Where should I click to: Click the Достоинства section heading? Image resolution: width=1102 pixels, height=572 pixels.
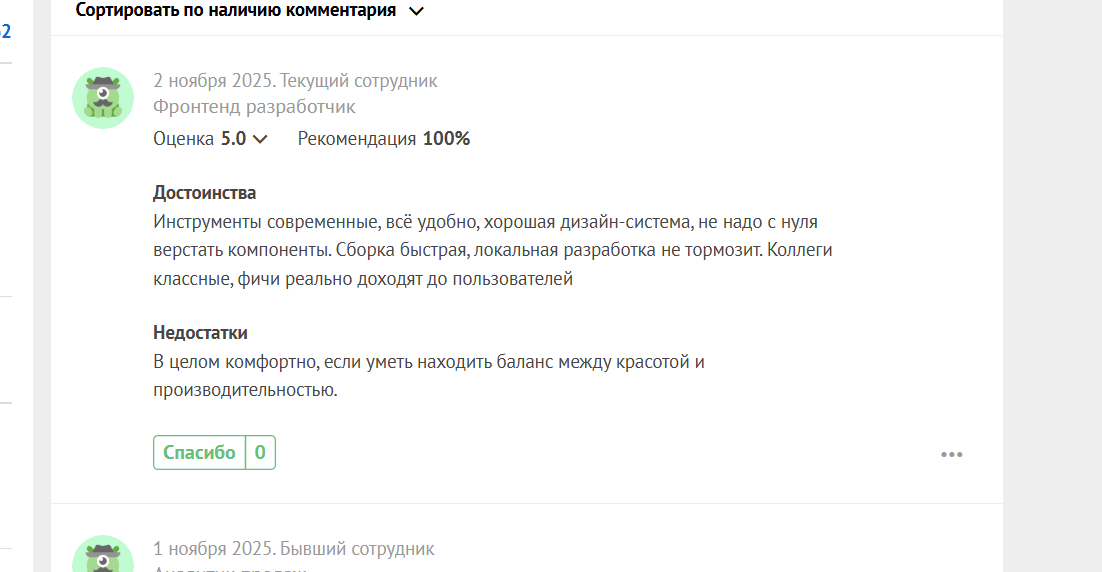(x=204, y=193)
